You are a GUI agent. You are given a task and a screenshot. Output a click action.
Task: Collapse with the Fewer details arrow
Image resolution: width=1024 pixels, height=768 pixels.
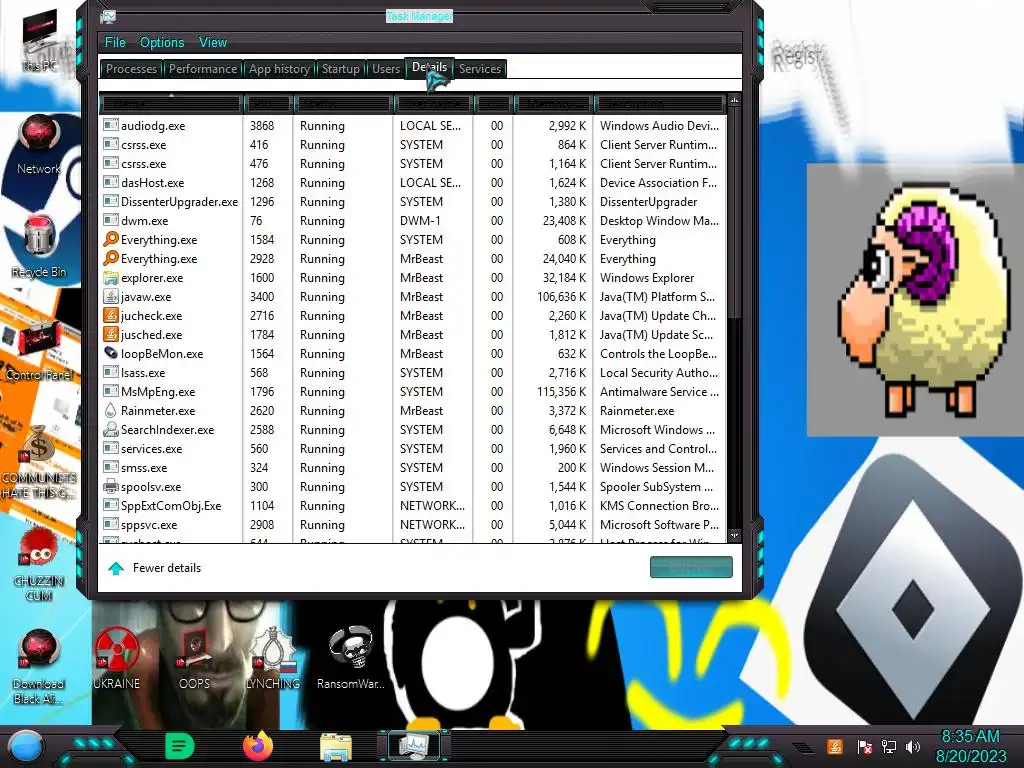point(116,568)
